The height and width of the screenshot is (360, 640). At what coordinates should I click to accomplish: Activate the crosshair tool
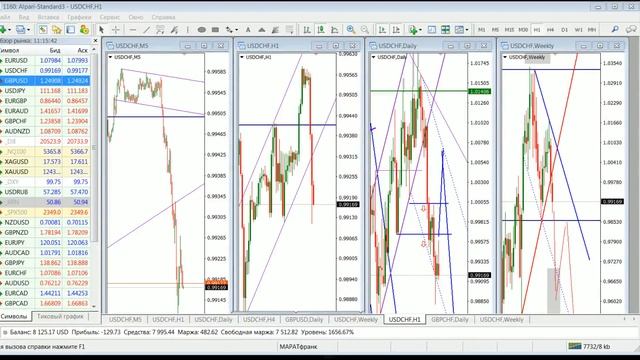[116, 29]
